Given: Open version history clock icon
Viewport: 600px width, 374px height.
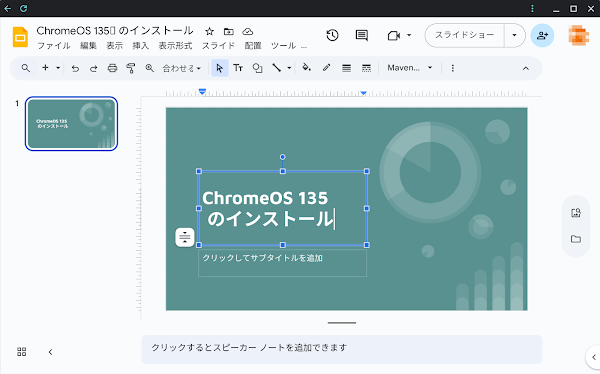Looking at the screenshot, I should pyautogui.click(x=332, y=36).
